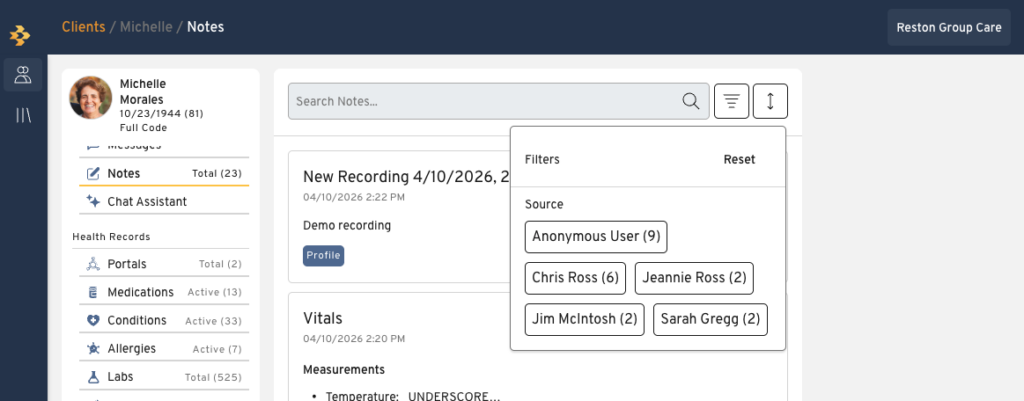Open Allergies health record

tap(164, 349)
